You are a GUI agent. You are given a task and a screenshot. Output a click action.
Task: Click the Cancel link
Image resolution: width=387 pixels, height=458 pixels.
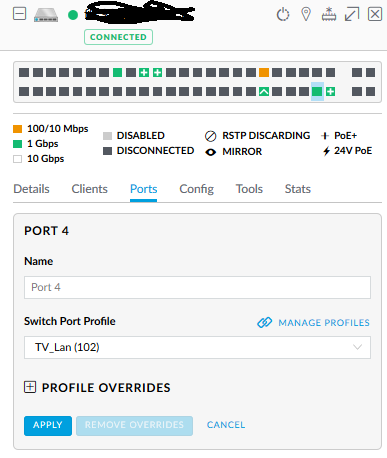[x=226, y=425]
